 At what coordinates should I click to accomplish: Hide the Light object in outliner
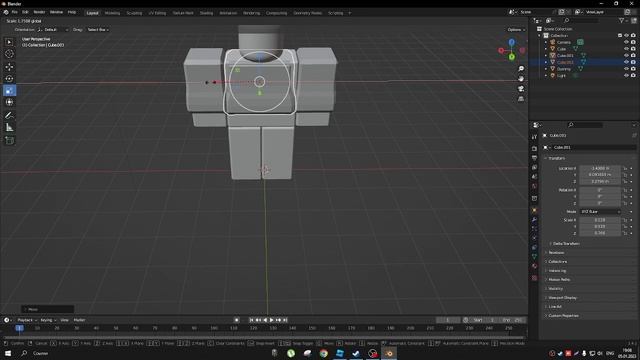point(626,76)
